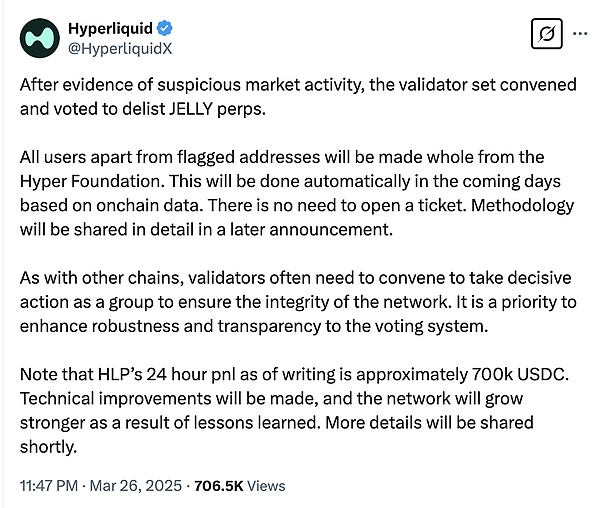Open the Hyperliquid display name link
The width and height of the screenshot is (600, 508).
pos(110,26)
